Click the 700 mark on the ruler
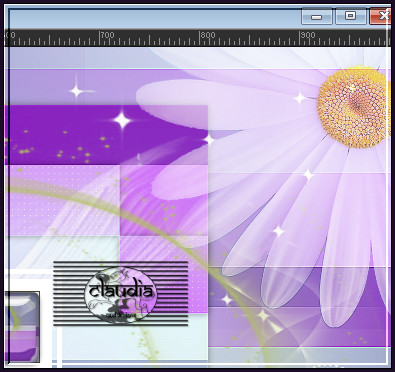 pyautogui.click(x=108, y=35)
